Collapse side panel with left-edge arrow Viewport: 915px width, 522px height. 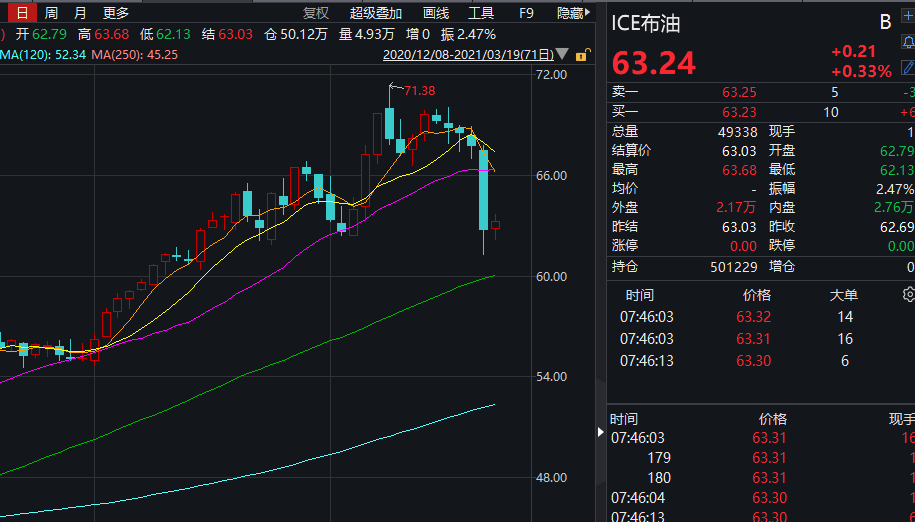click(x=600, y=433)
